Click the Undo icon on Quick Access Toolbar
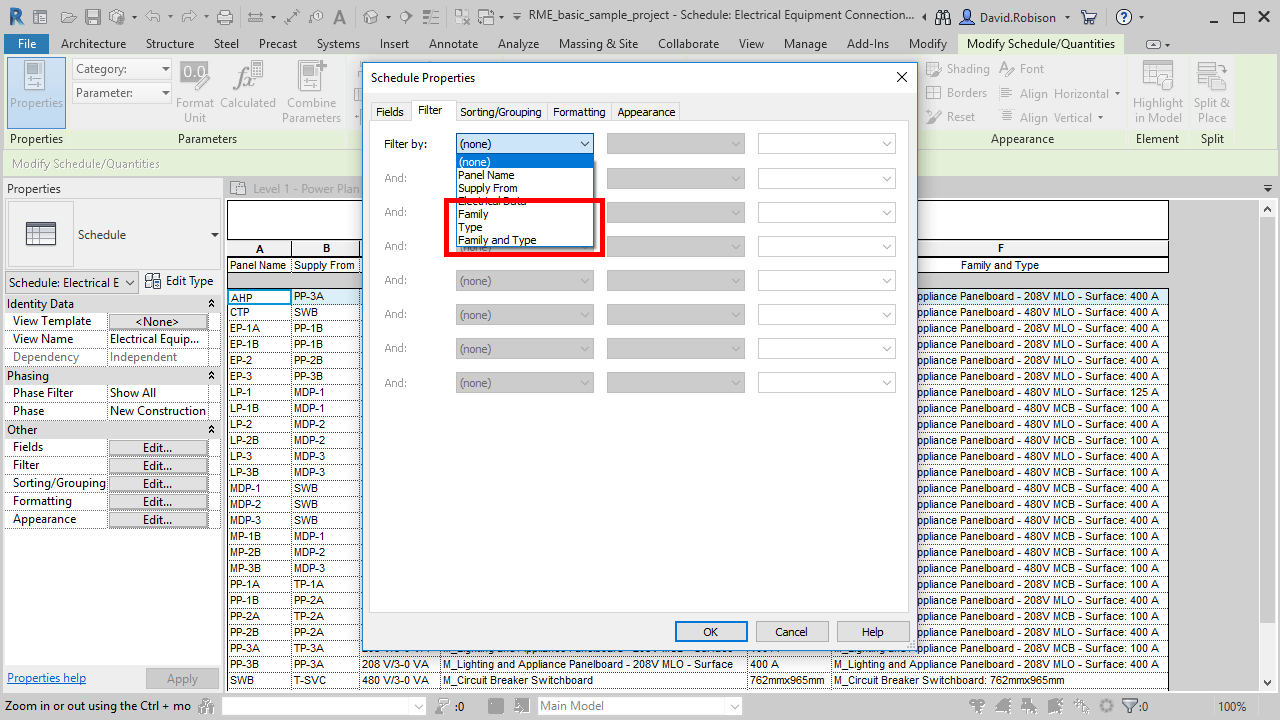Image resolution: width=1280 pixels, height=720 pixels. [x=155, y=15]
